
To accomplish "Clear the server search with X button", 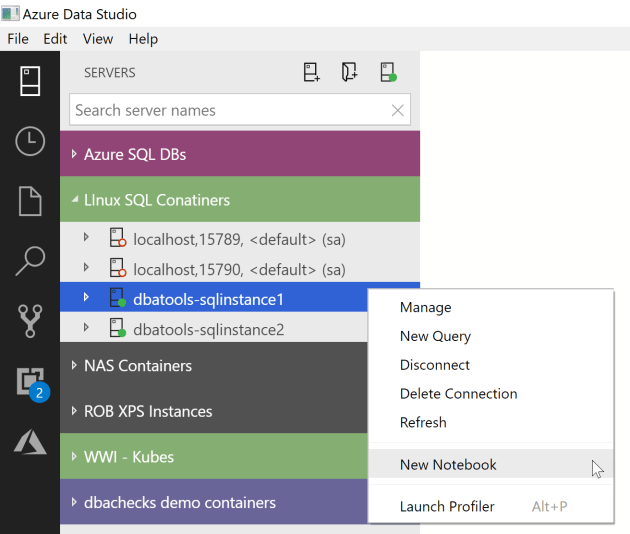I will click(397, 111).
